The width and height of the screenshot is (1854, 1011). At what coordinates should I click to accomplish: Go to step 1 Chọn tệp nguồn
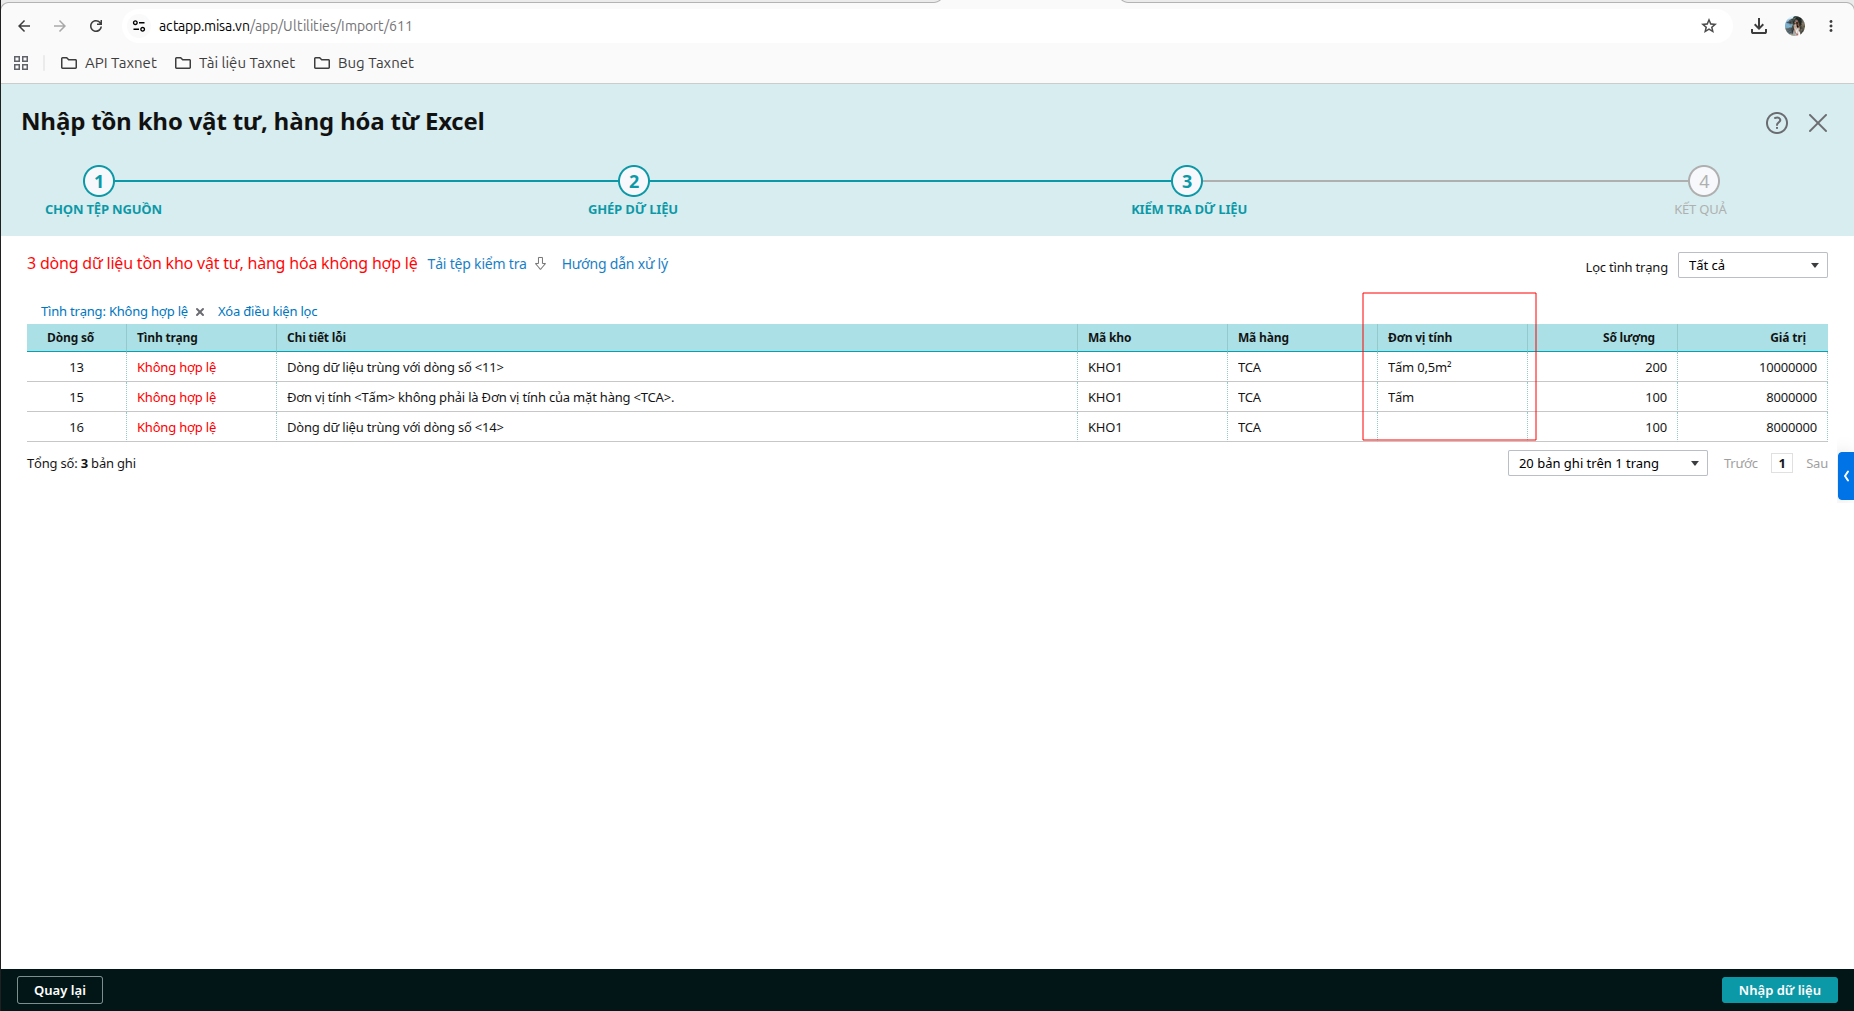[99, 182]
